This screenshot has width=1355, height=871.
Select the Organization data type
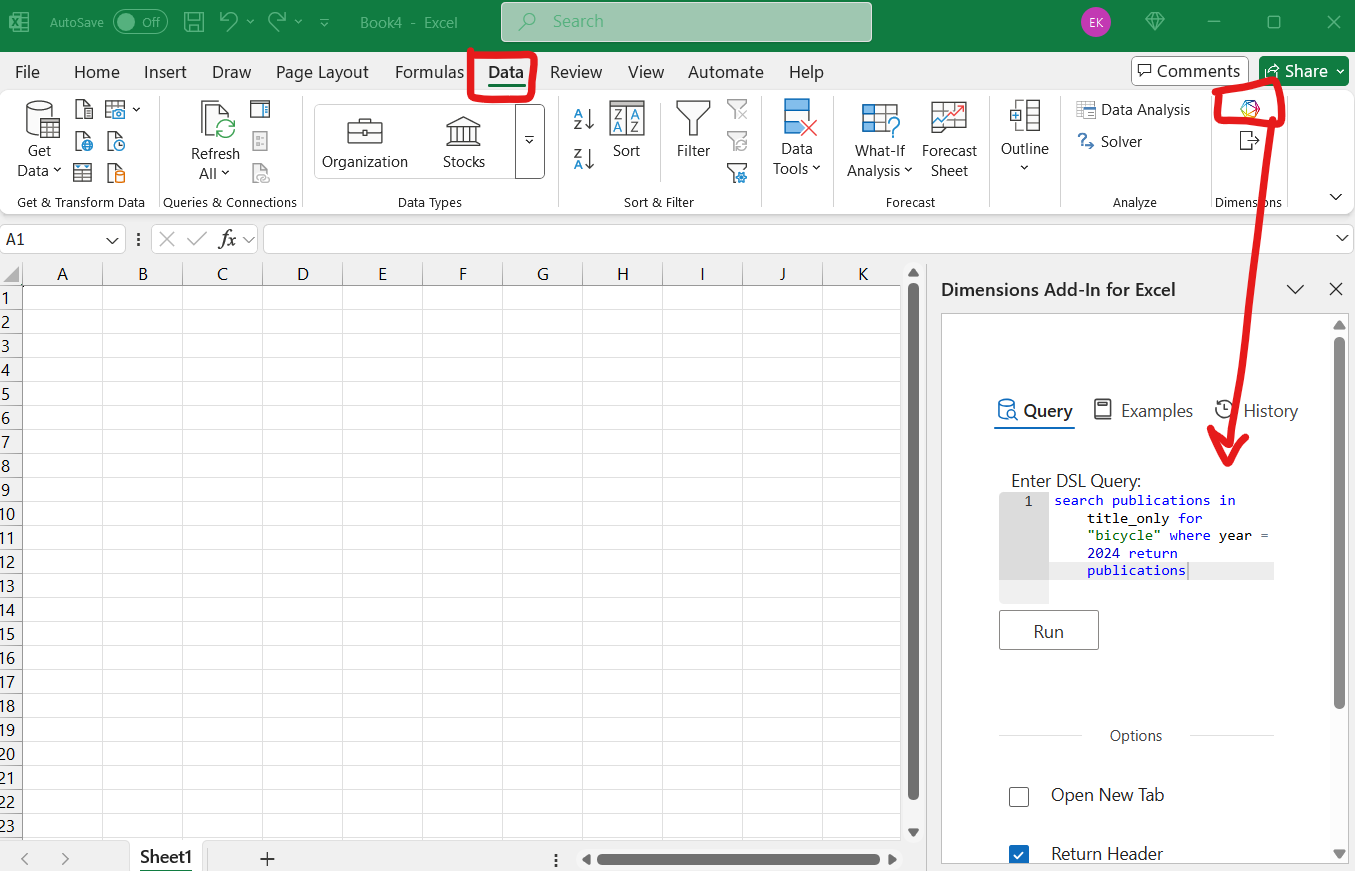364,140
